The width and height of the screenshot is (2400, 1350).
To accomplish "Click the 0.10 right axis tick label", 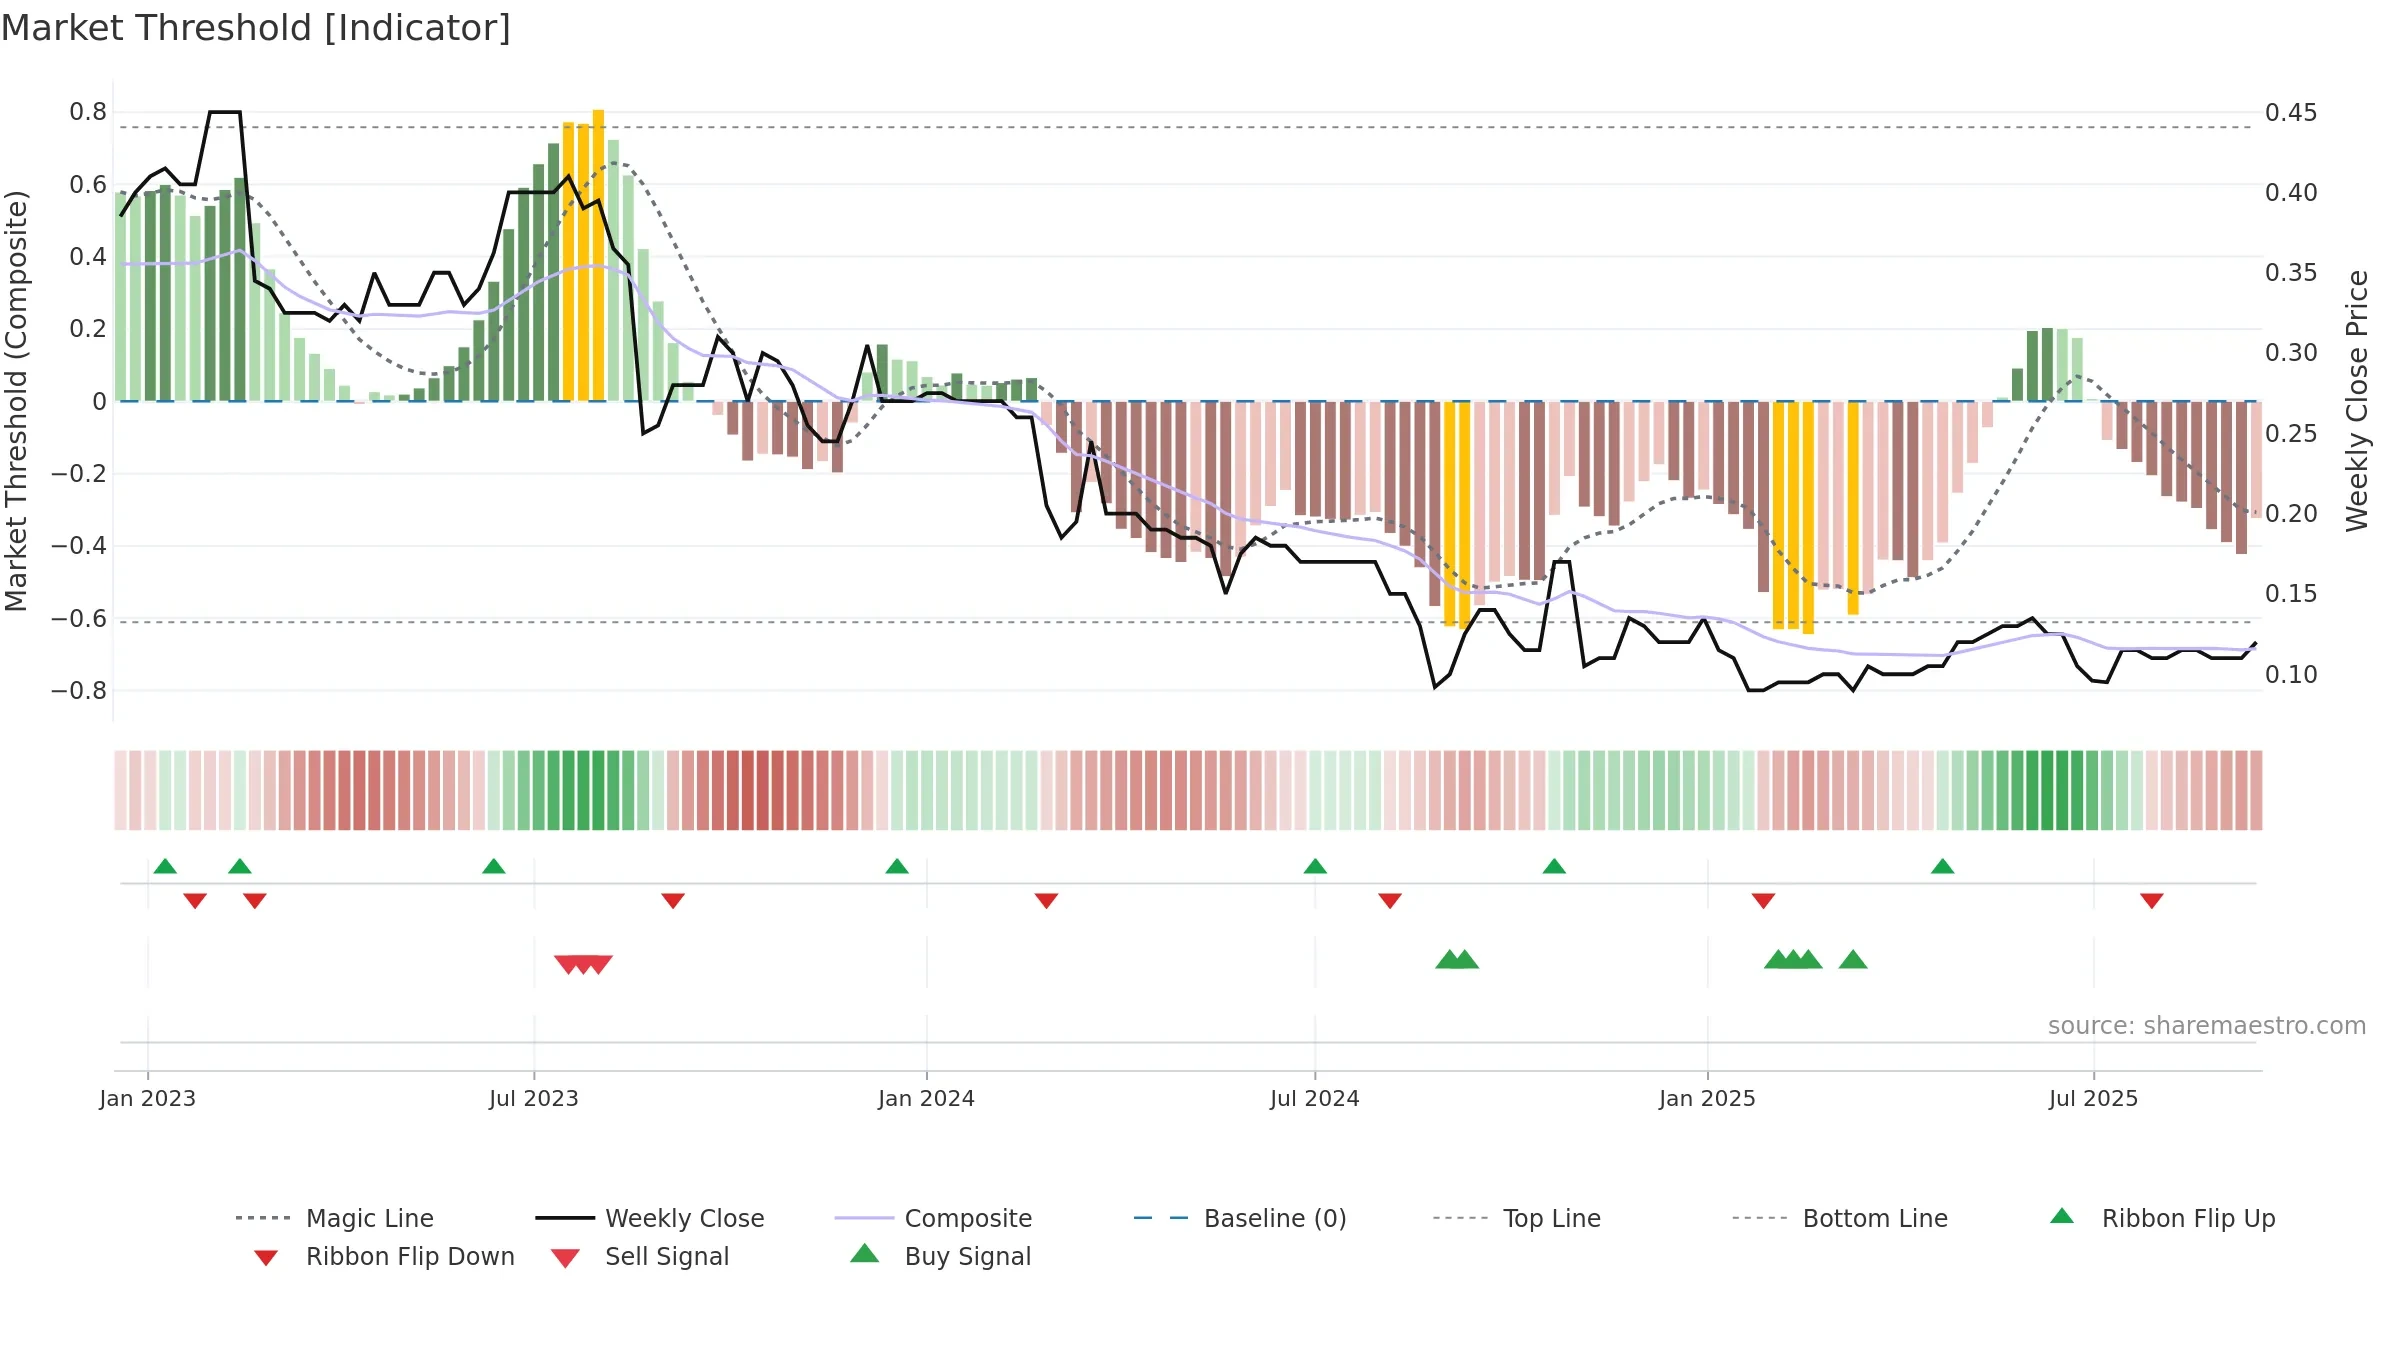I will click(2291, 675).
